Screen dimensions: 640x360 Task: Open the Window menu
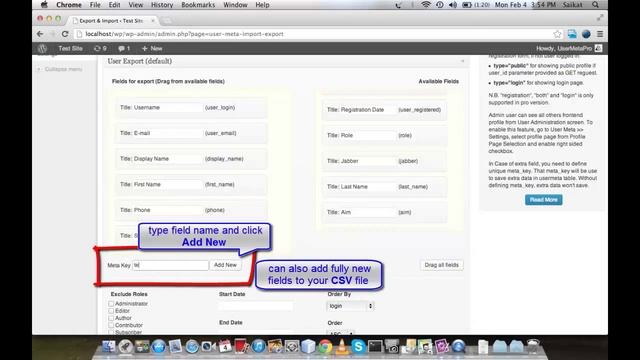pos(235,5)
